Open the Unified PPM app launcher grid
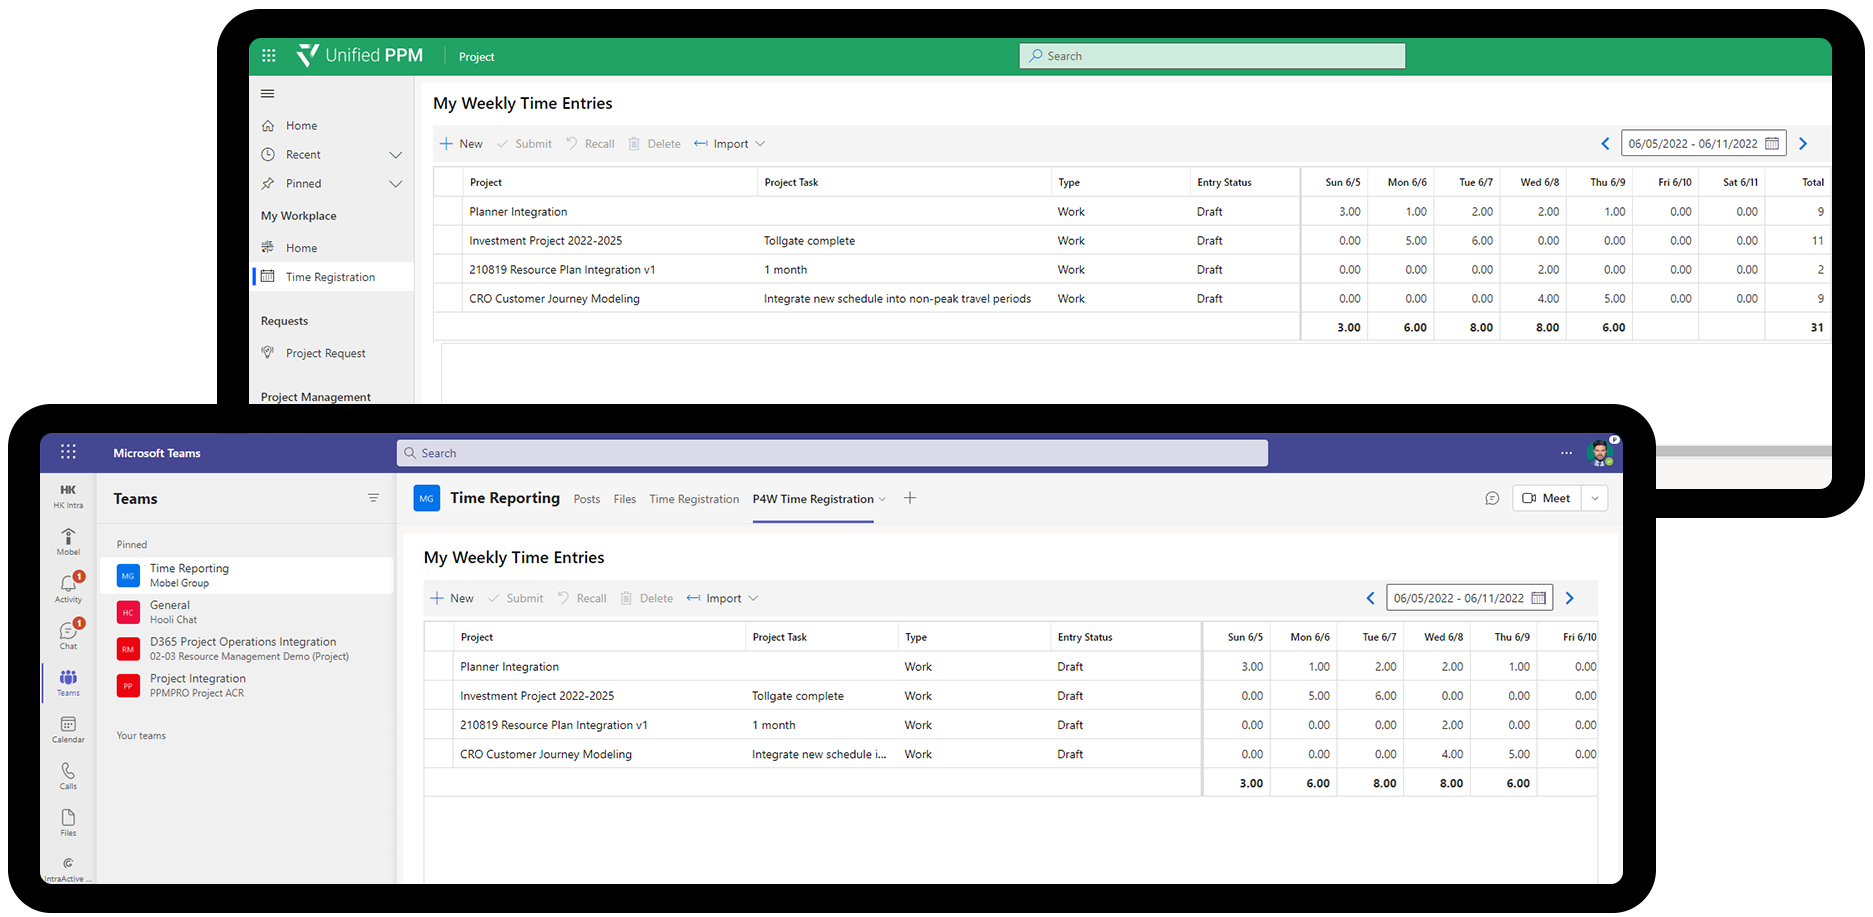The image size is (1873, 917). 268,56
